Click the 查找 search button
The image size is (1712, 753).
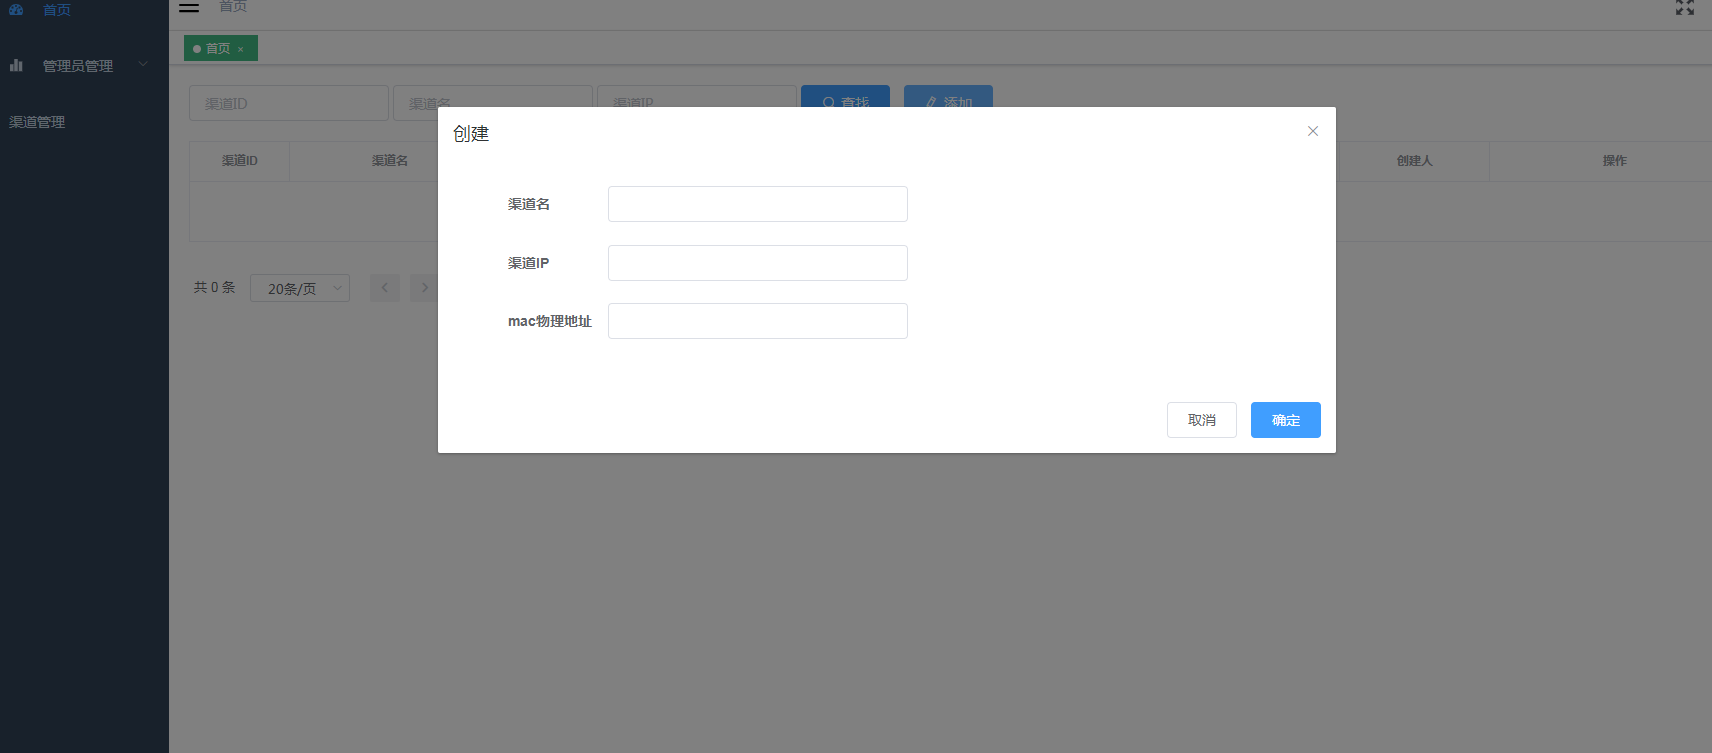(x=845, y=97)
